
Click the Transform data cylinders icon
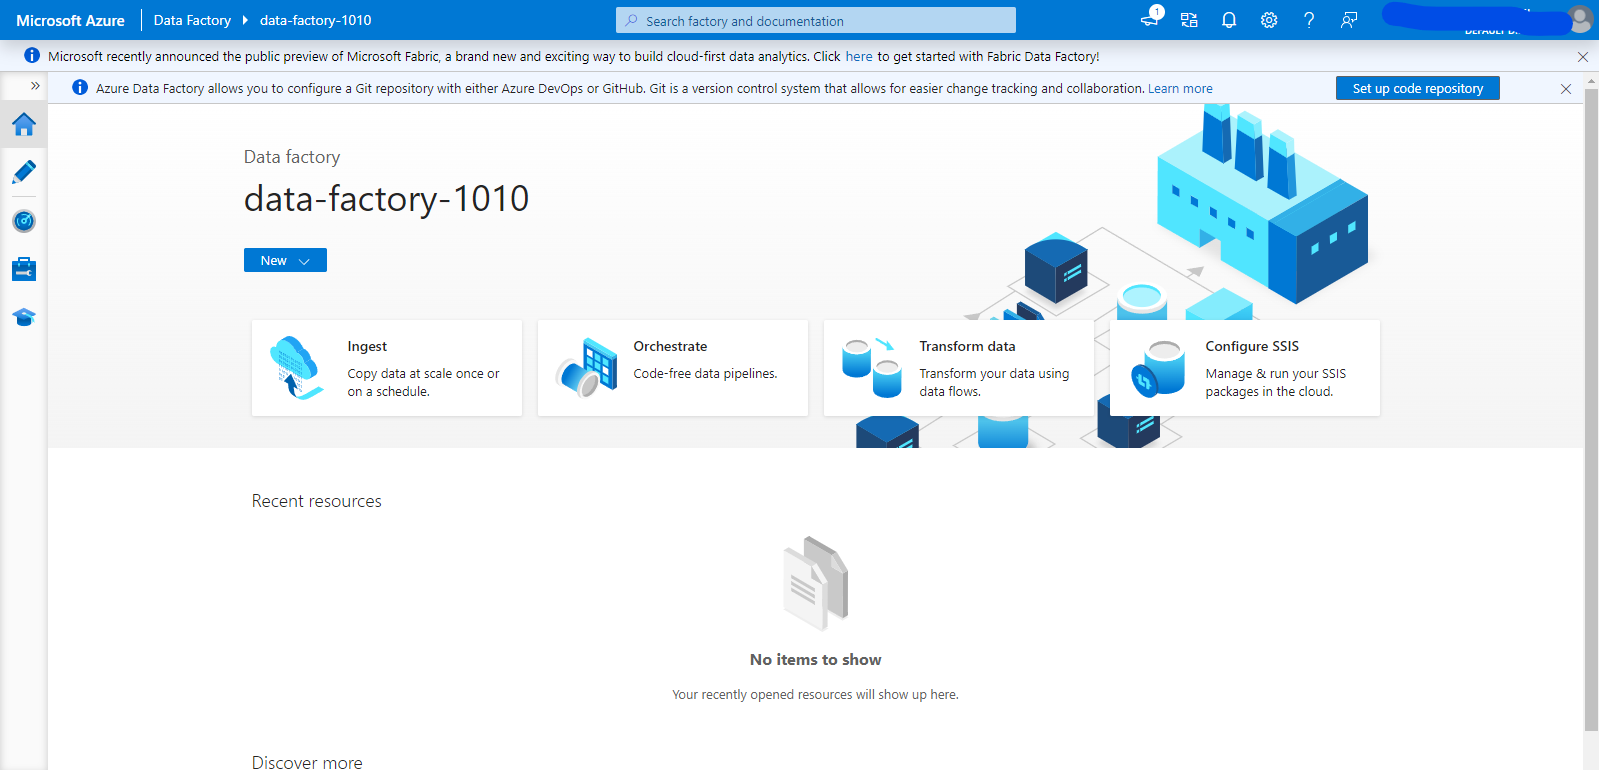[872, 368]
